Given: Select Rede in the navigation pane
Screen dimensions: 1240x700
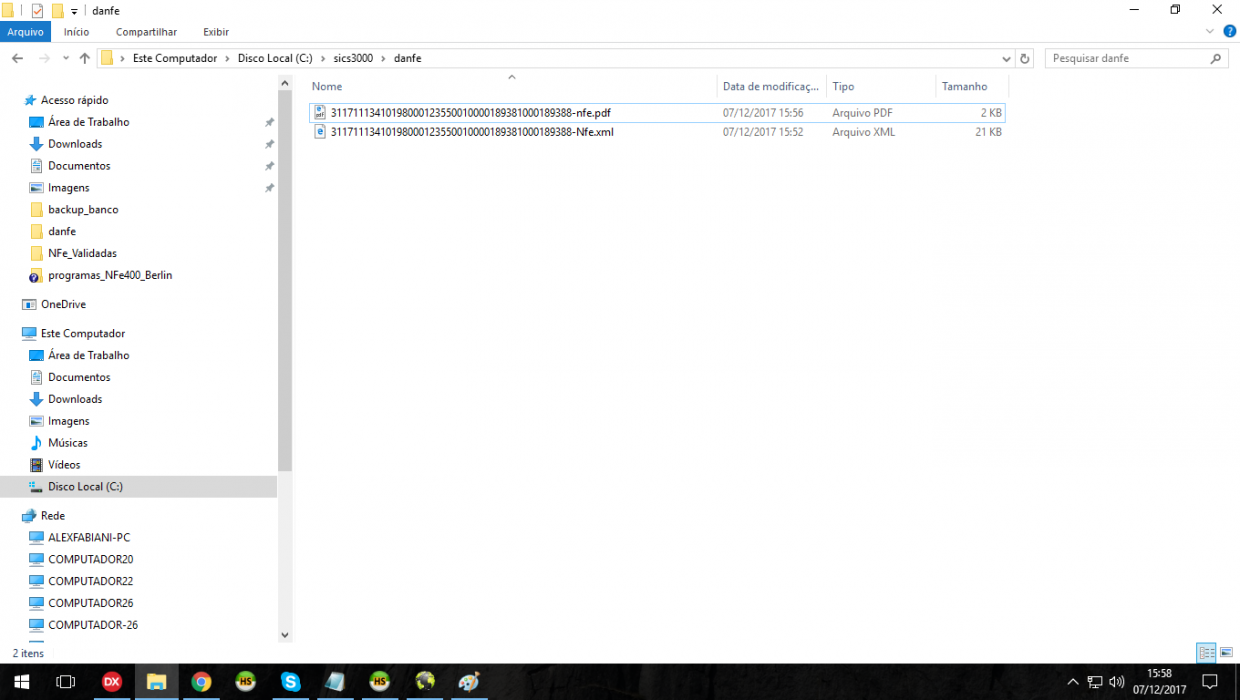Looking at the screenshot, I should pos(53,516).
